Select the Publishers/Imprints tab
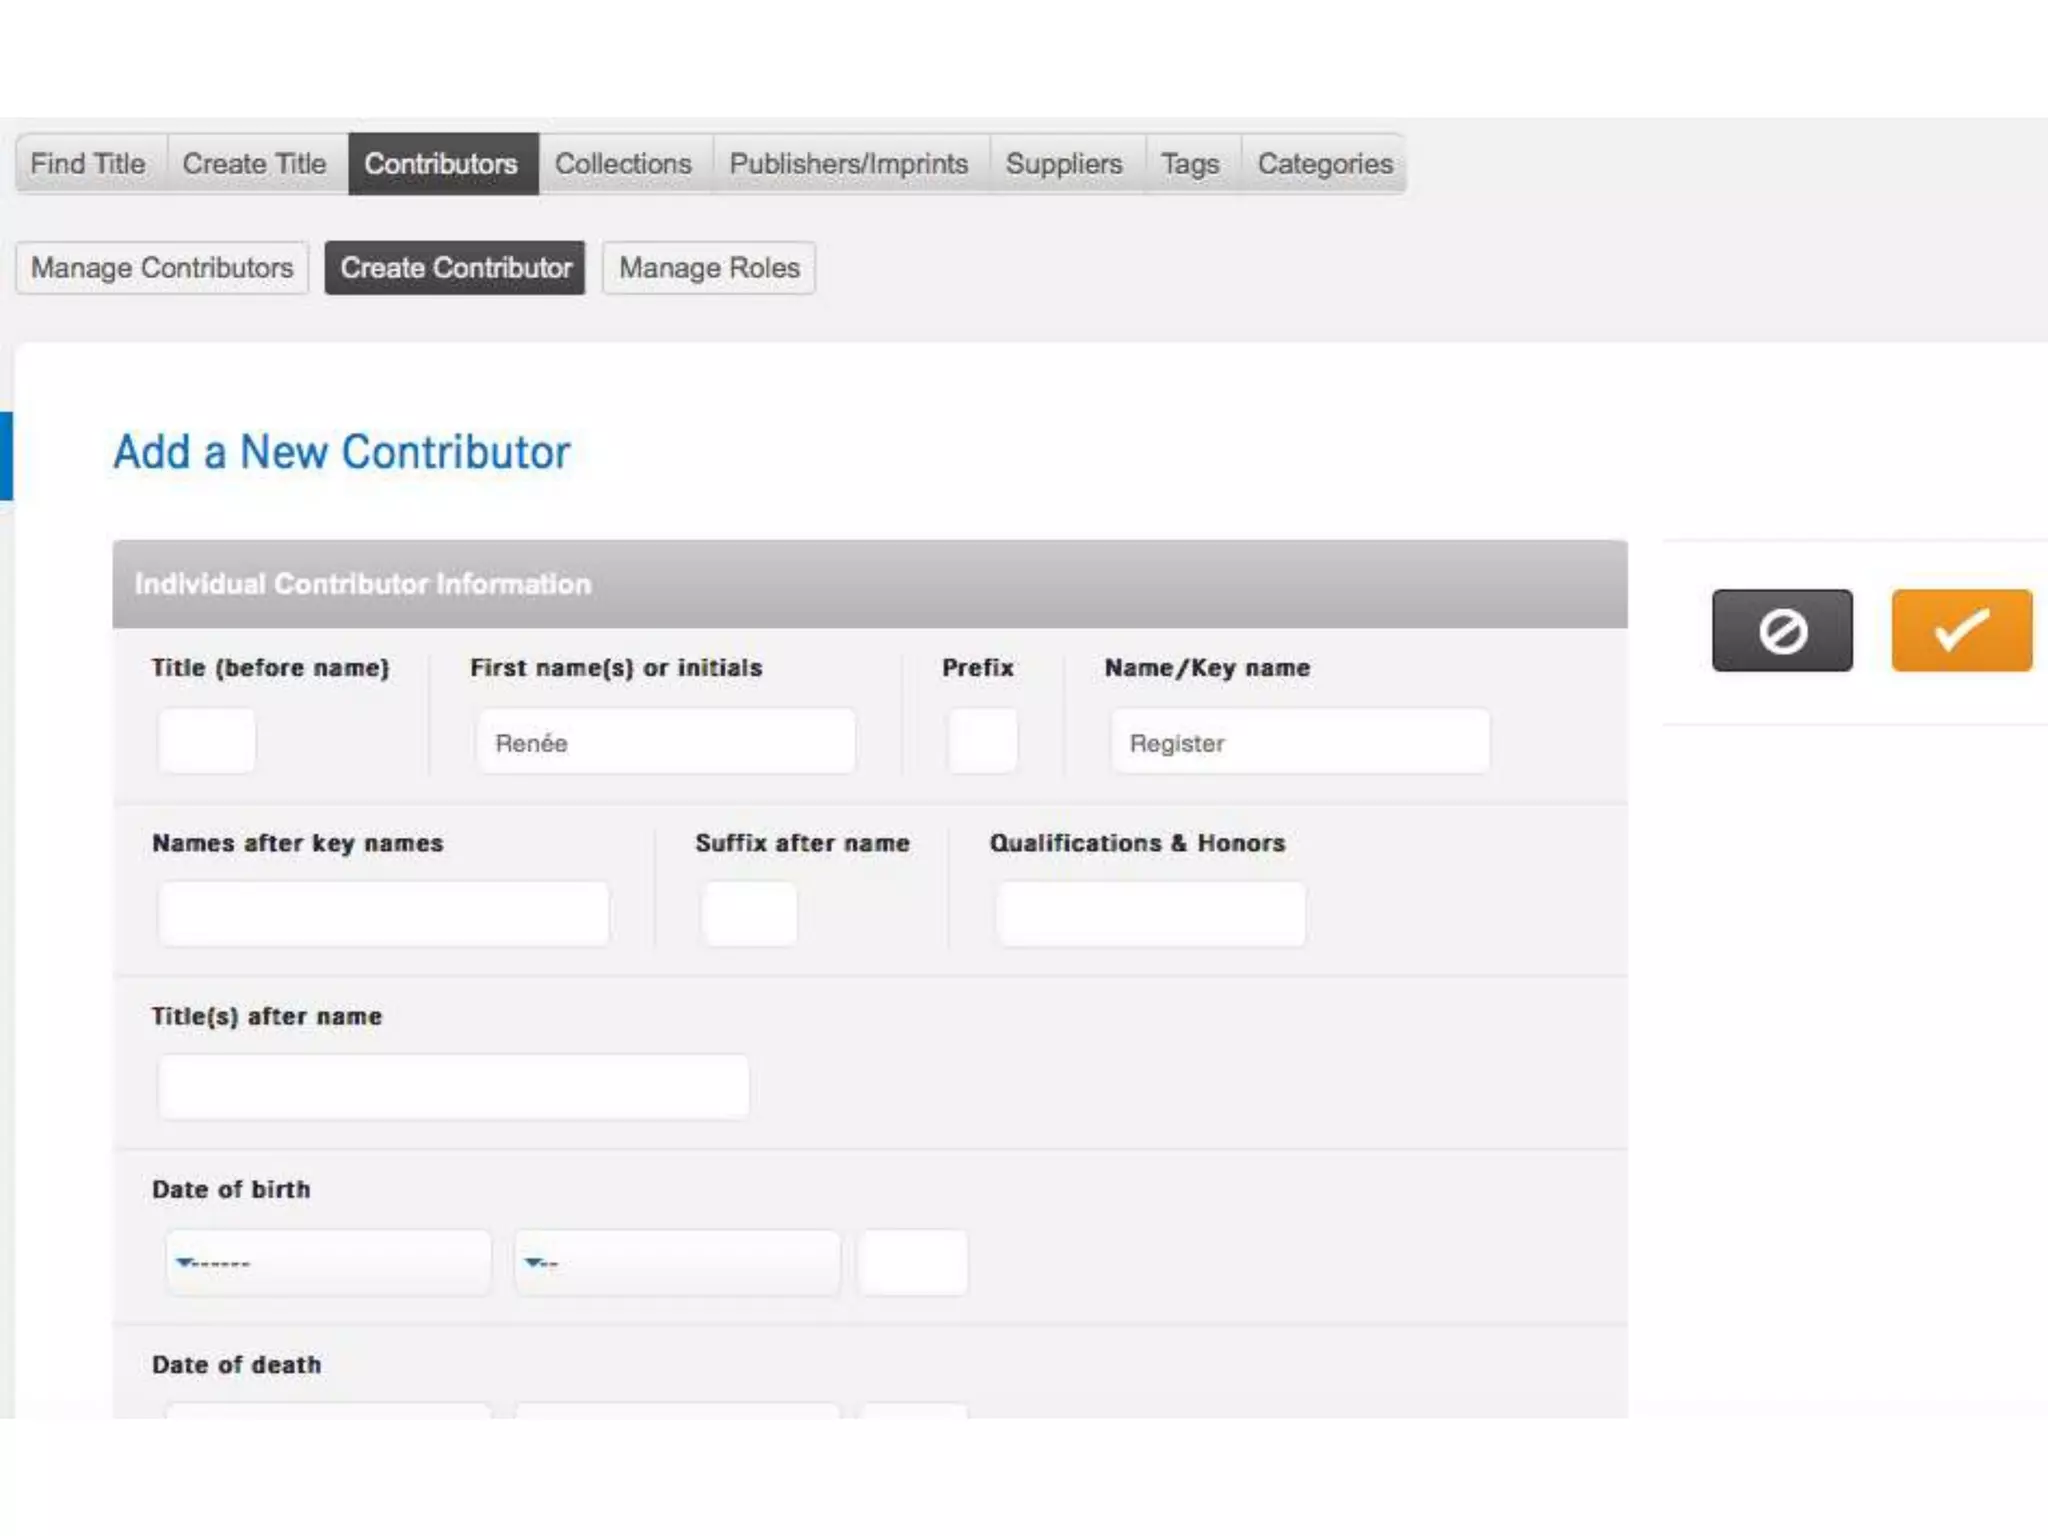 (x=849, y=163)
